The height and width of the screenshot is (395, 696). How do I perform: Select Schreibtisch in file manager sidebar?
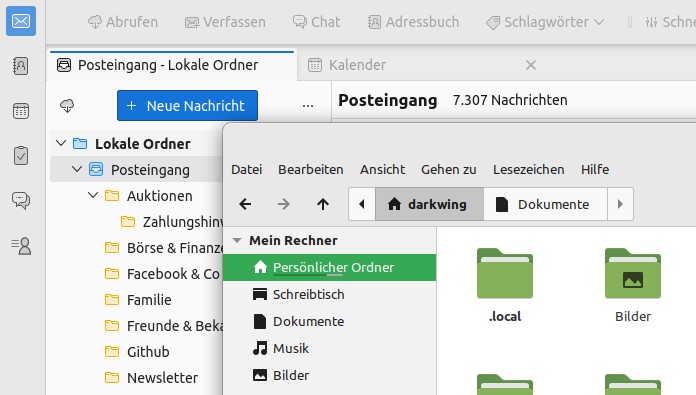pyautogui.click(x=329, y=294)
